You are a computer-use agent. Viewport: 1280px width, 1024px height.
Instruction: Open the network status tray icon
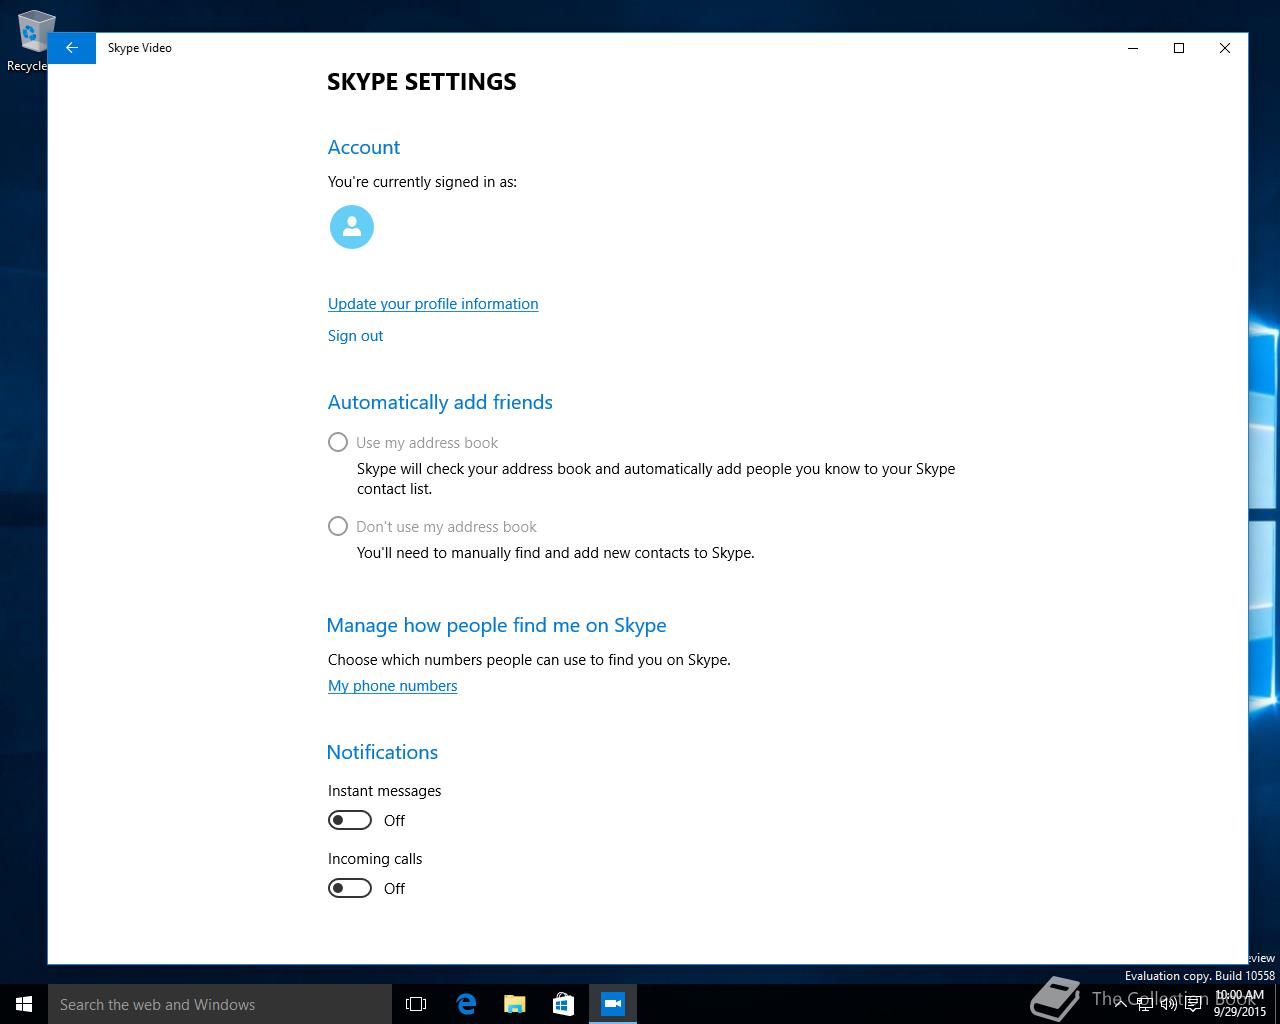tap(1145, 1004)
